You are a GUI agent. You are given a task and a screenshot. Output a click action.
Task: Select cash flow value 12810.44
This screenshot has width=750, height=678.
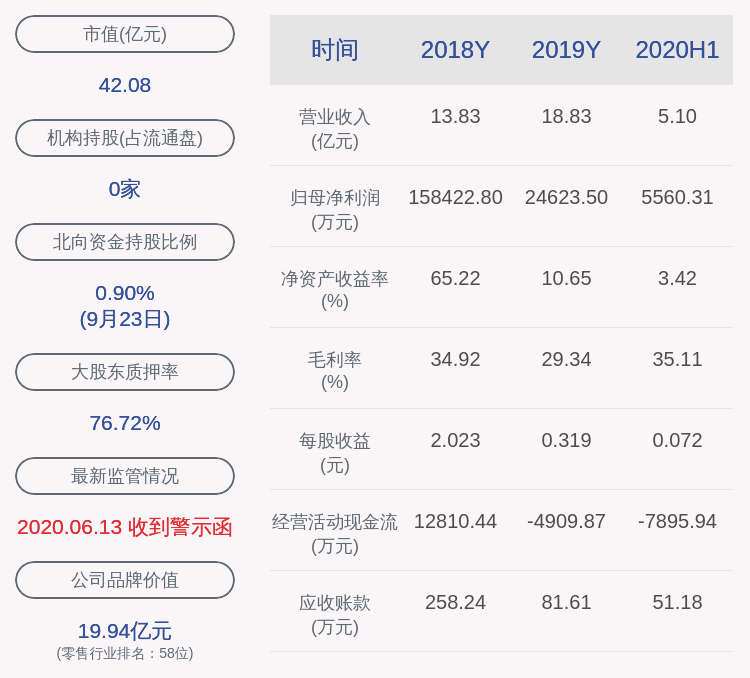point(455,521)
